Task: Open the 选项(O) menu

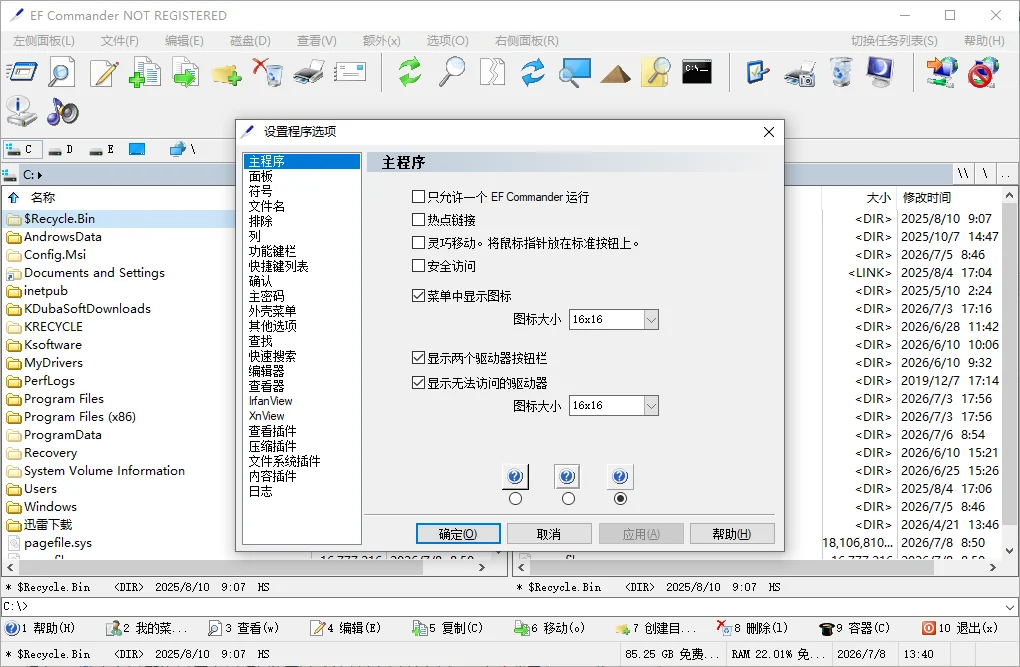Action: pos(448,40)
